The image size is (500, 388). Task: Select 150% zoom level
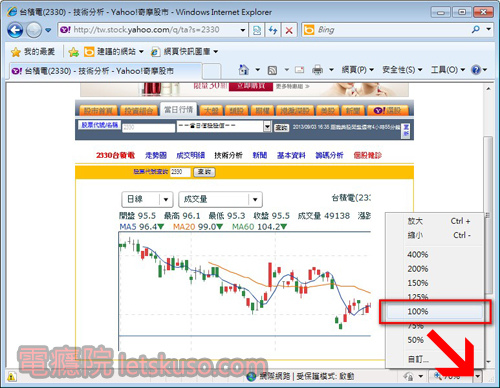pyautogui.click(x=435, y=283)
